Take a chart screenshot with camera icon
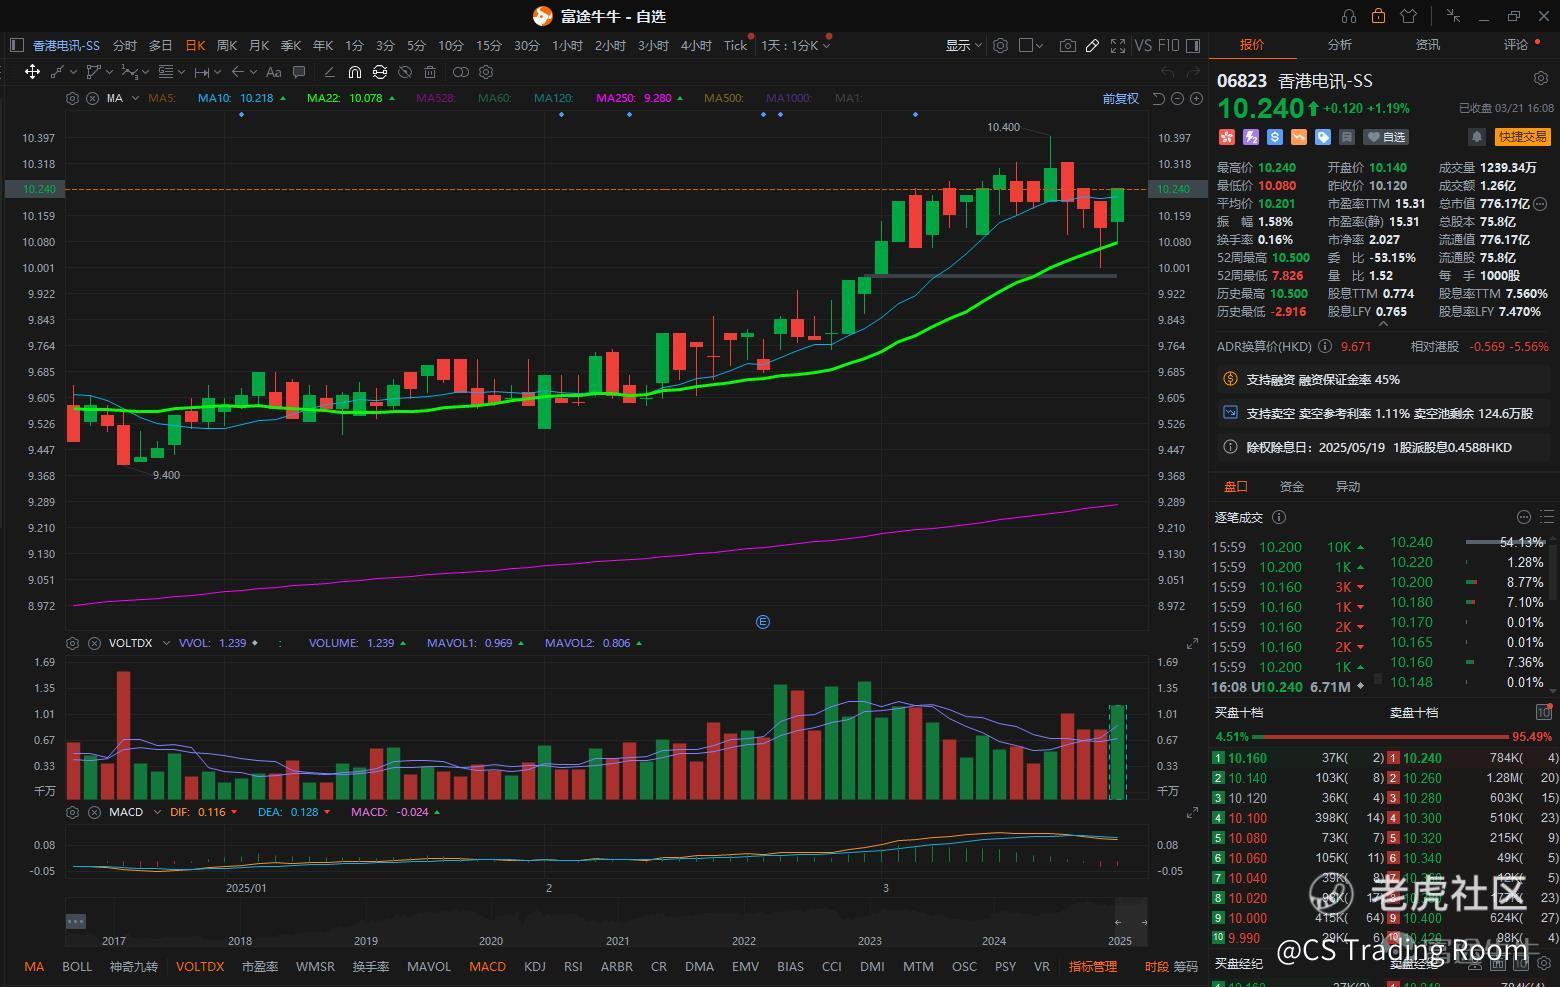The height and width of the screenshot is (987, 1560). pyautogui.click(x=1068, y=45)
